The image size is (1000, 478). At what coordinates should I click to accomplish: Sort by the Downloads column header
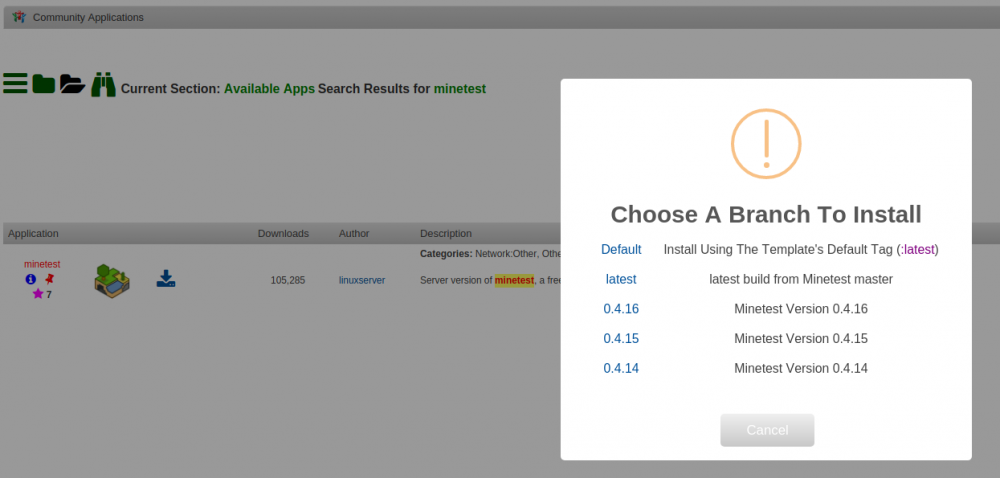(283, 233)
